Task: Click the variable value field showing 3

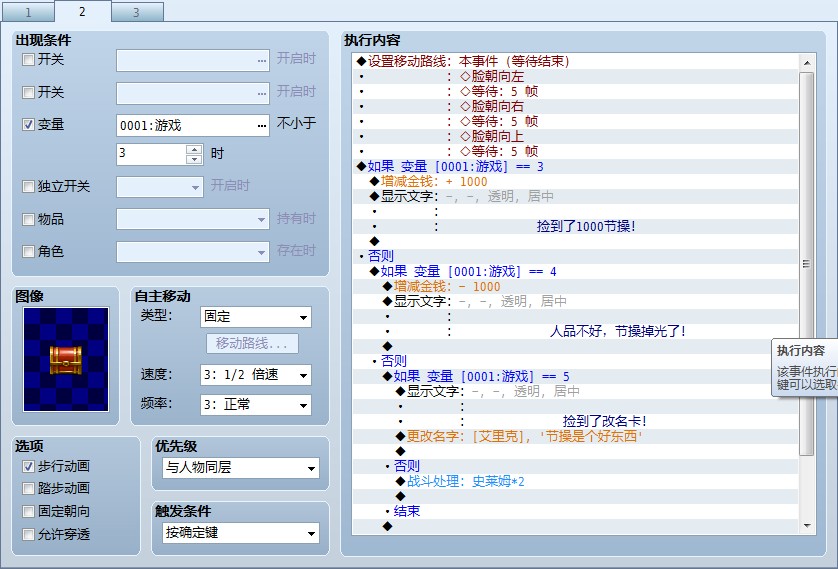Action: [x=152, y=154]
